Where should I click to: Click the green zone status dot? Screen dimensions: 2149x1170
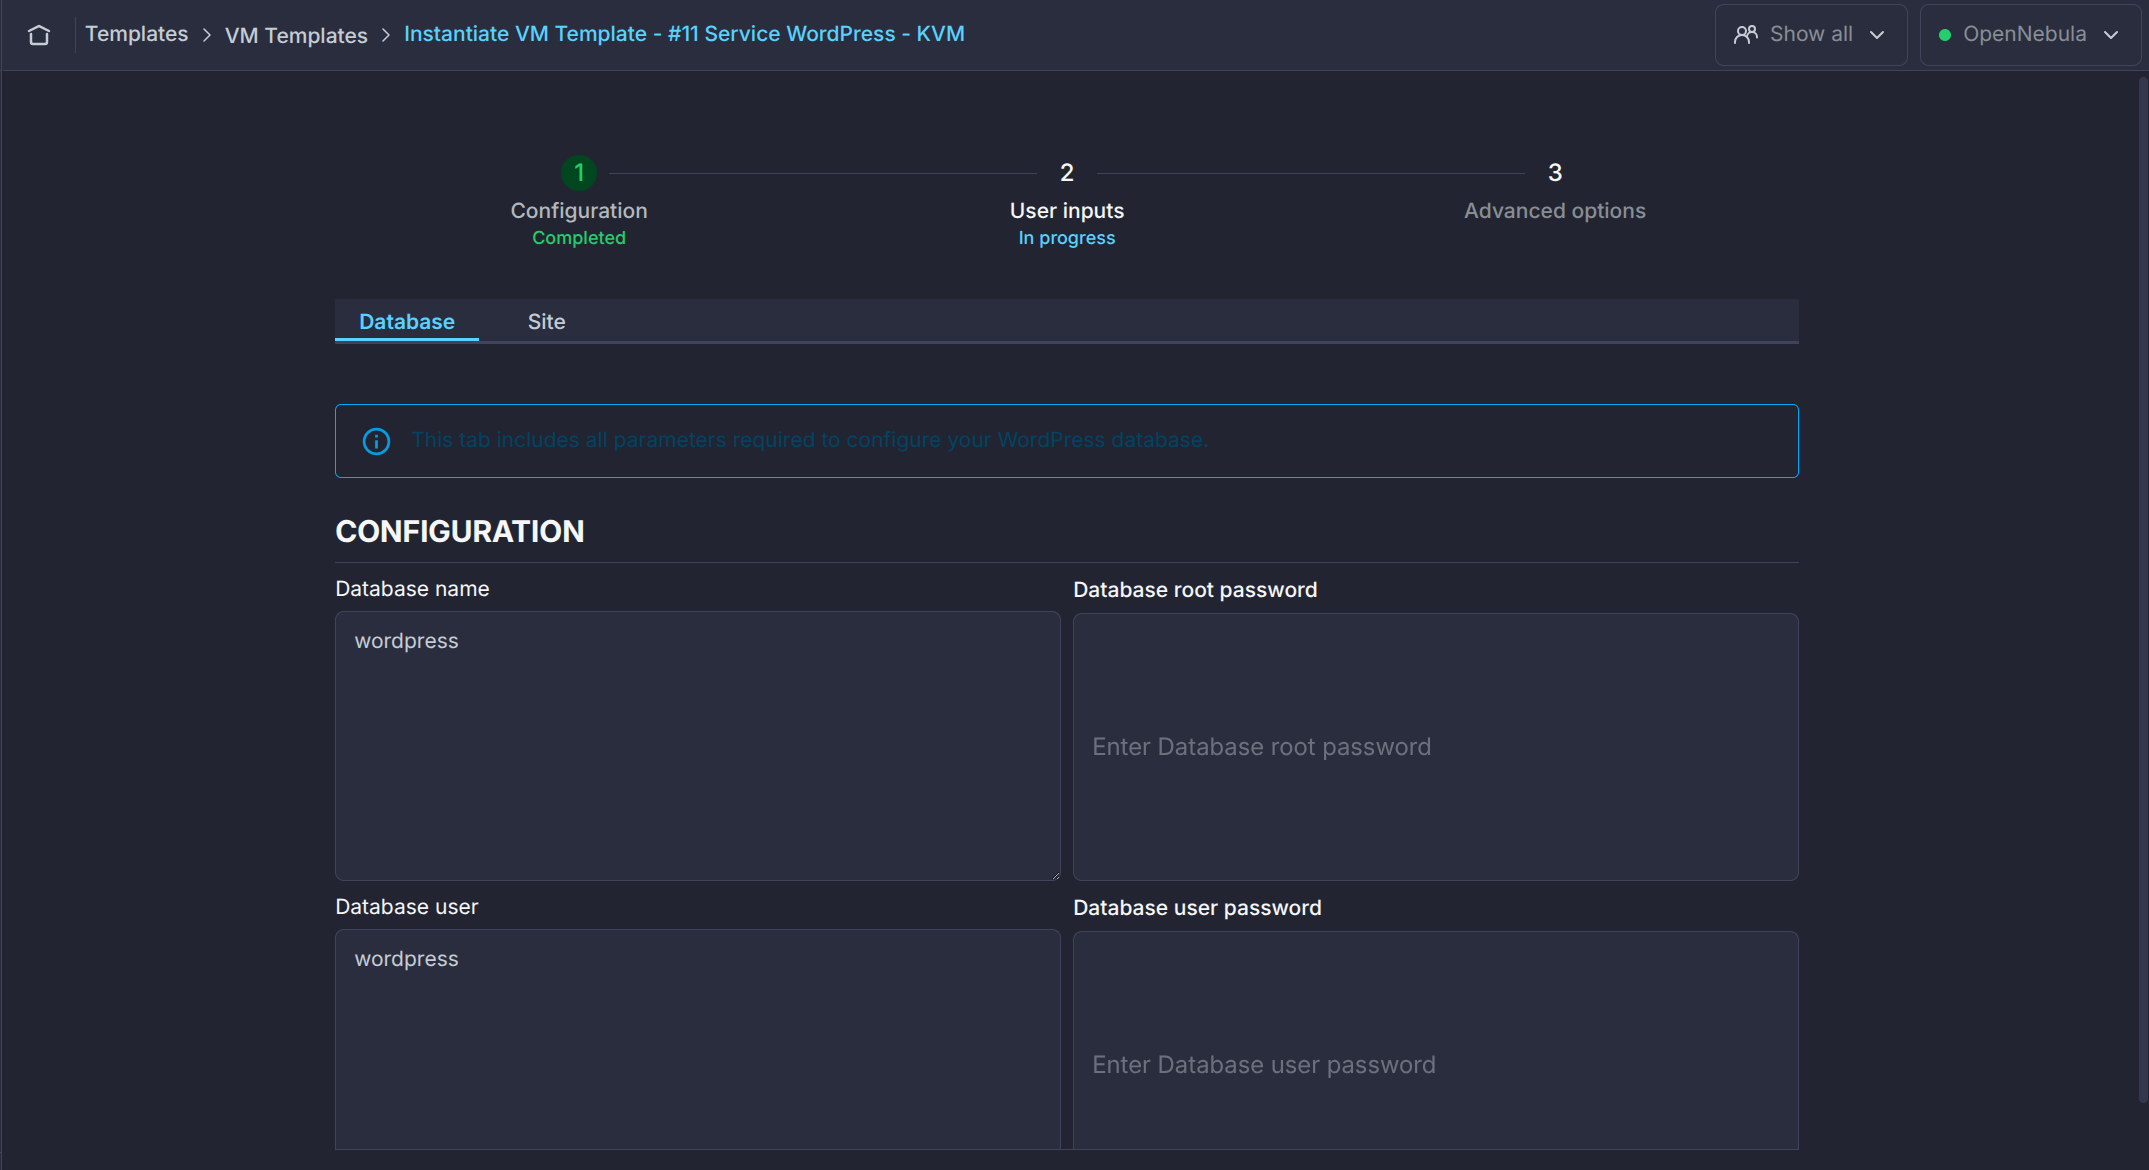pyautogui.click(x=1945, y=35)
